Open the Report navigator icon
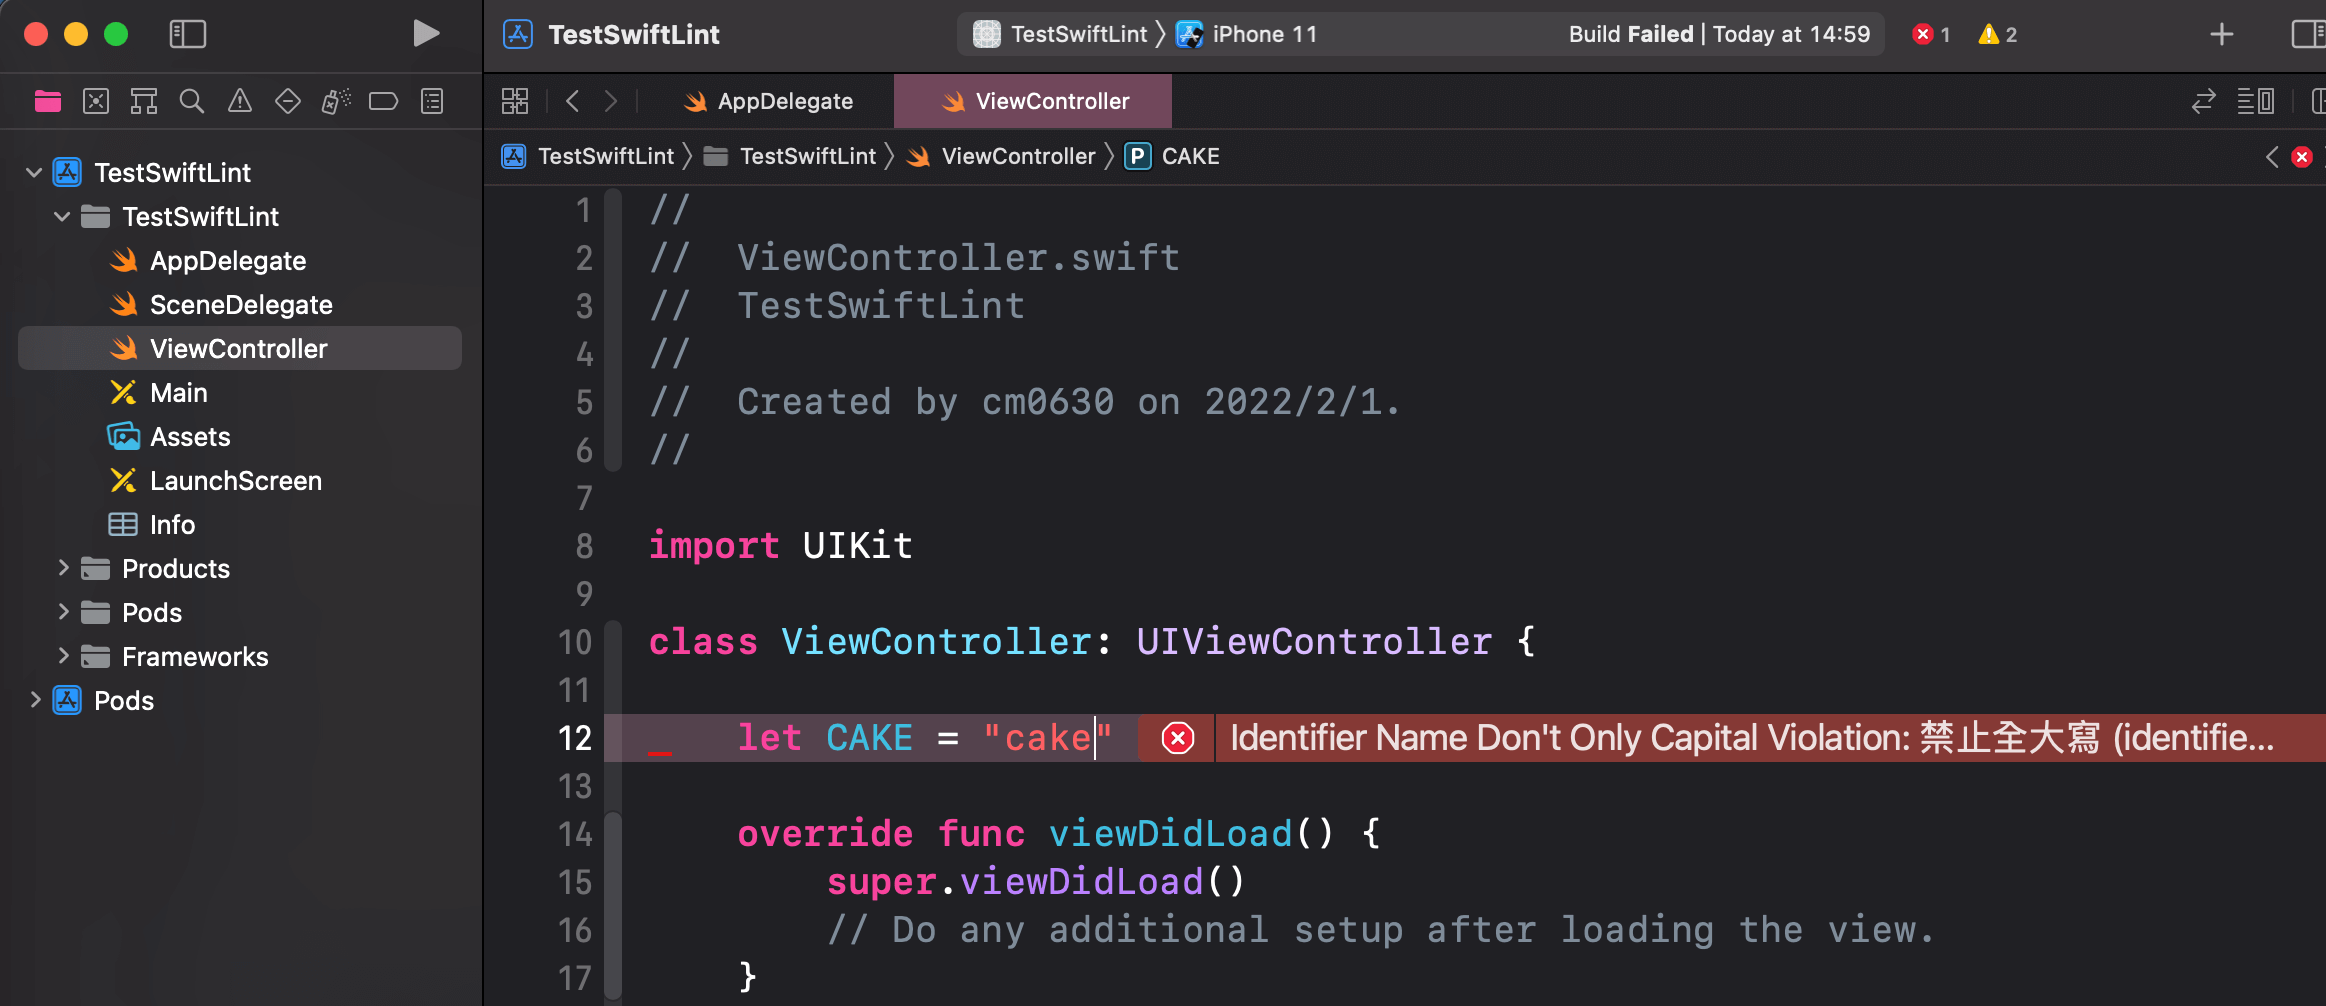The width and height of the screenshot is (2326, 1006). pos(432,101)
